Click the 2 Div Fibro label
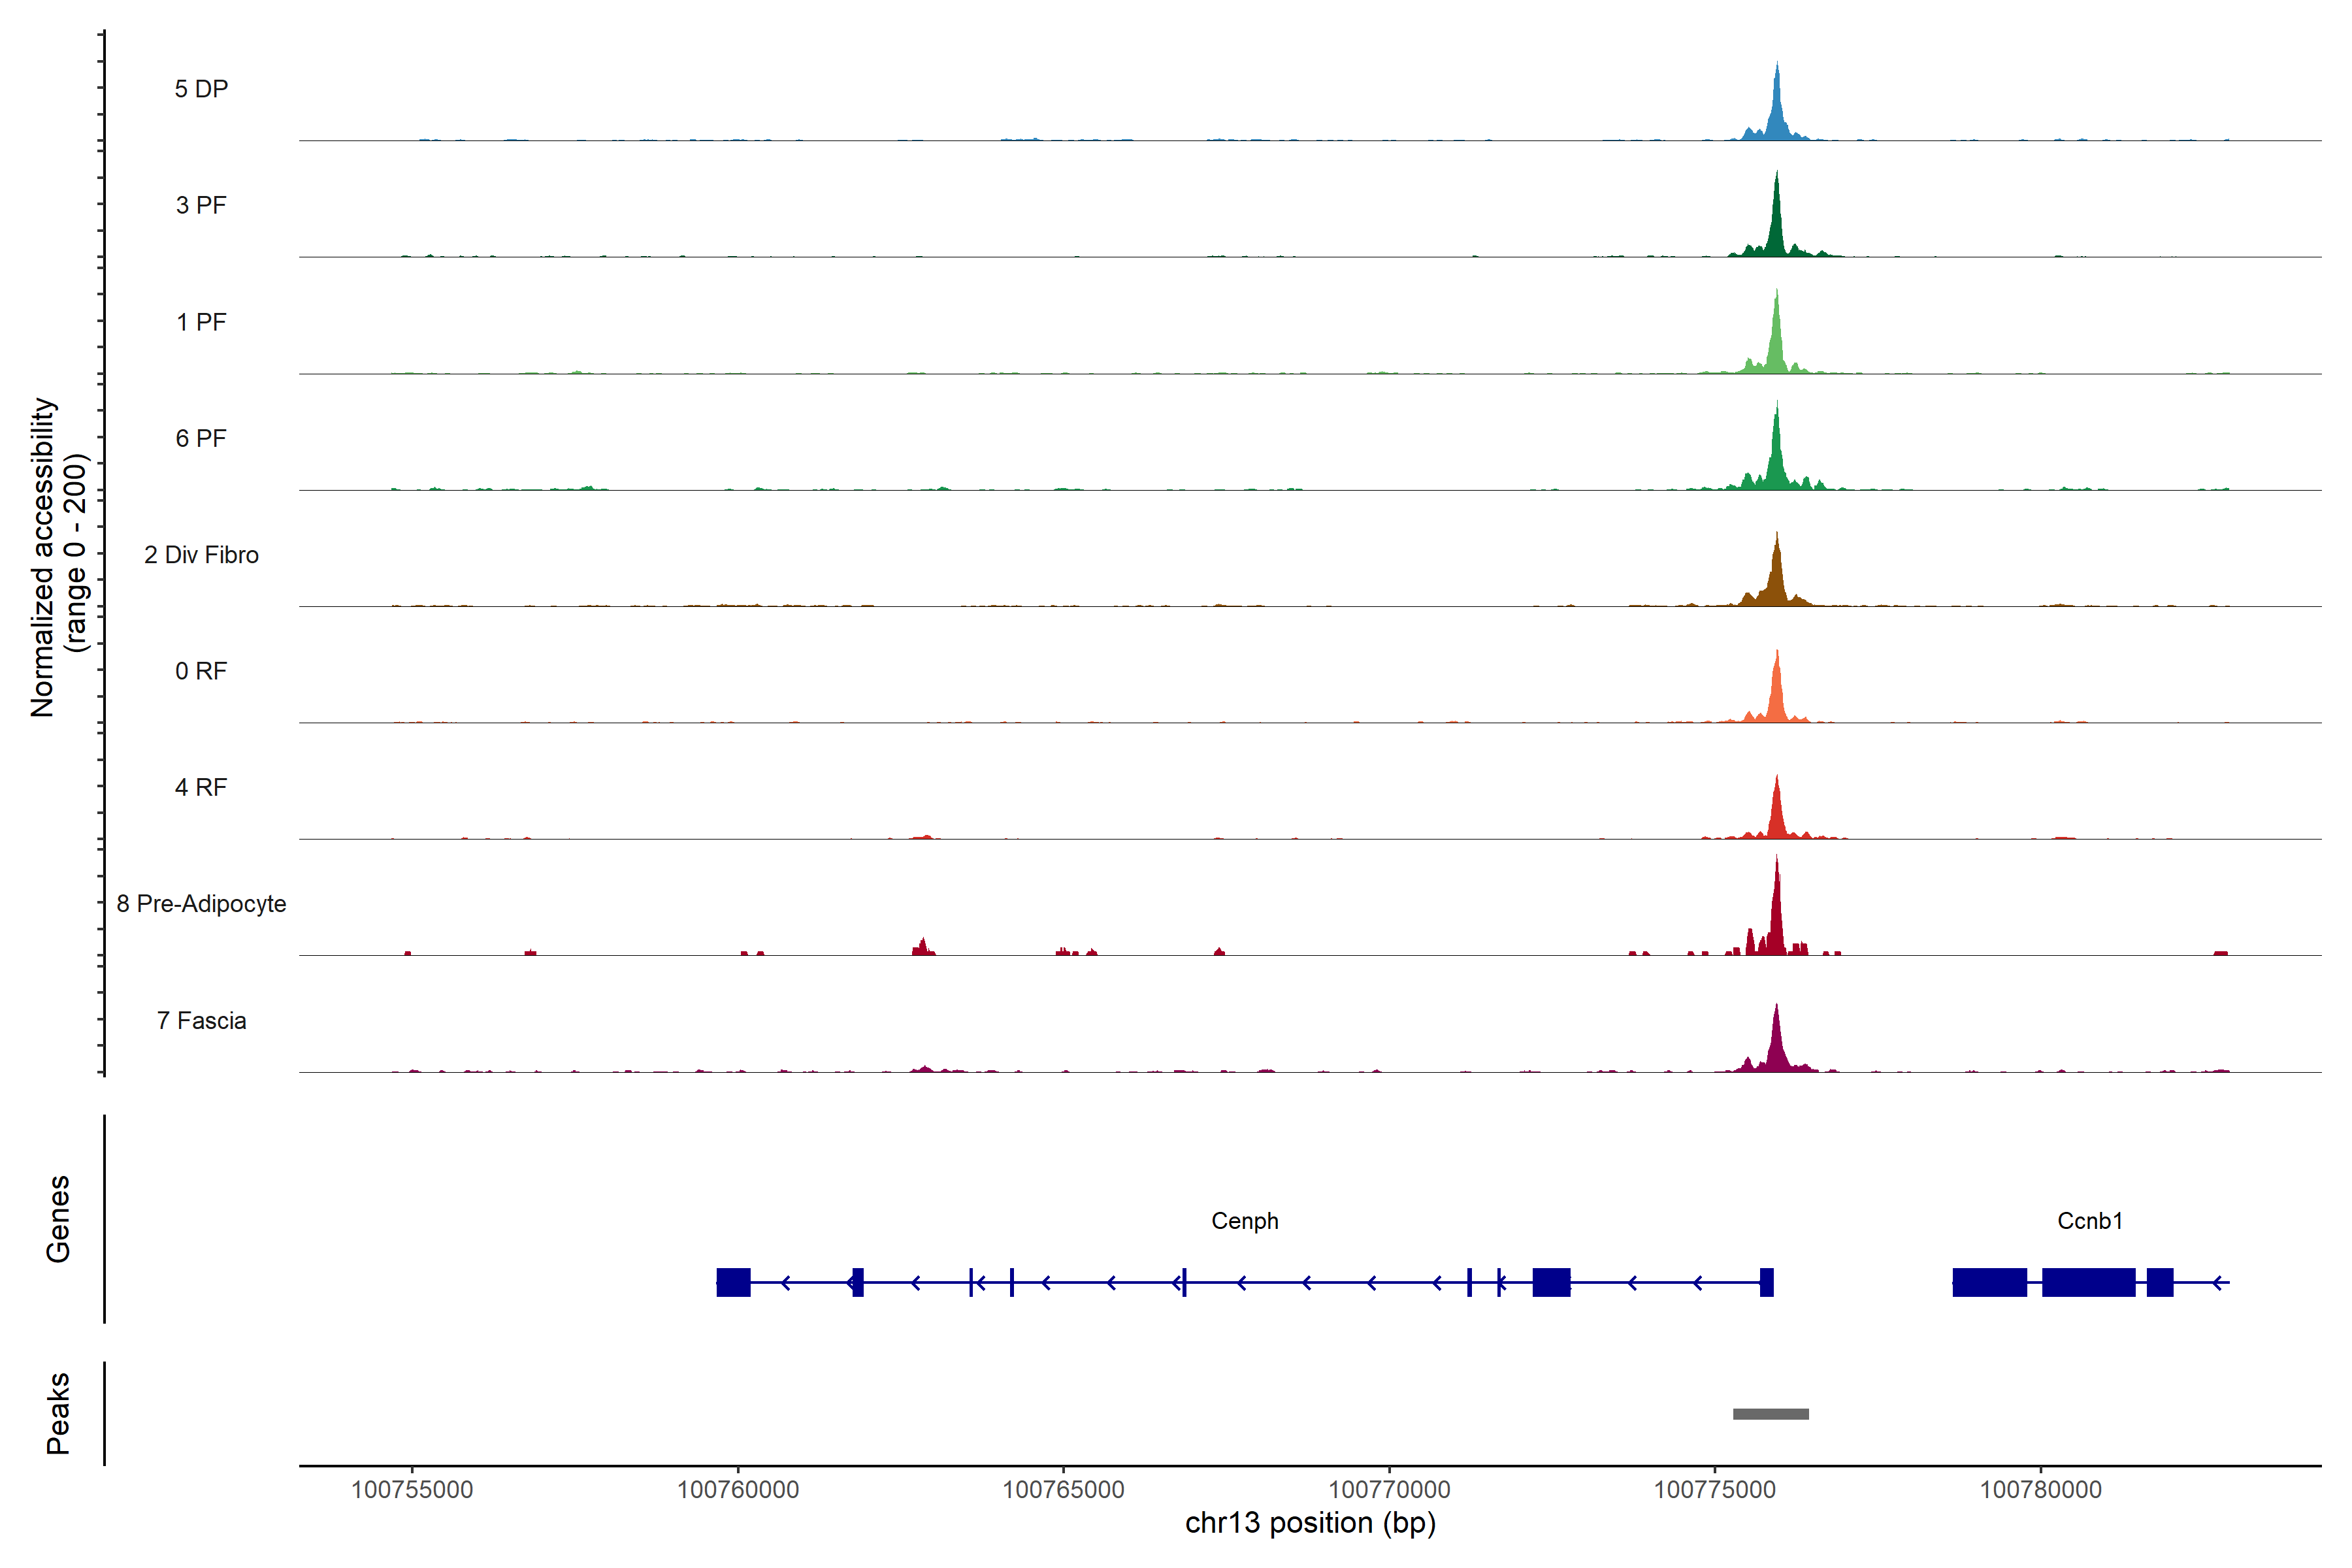Viewport: 2352px width, 1568px height. point(201,554)
